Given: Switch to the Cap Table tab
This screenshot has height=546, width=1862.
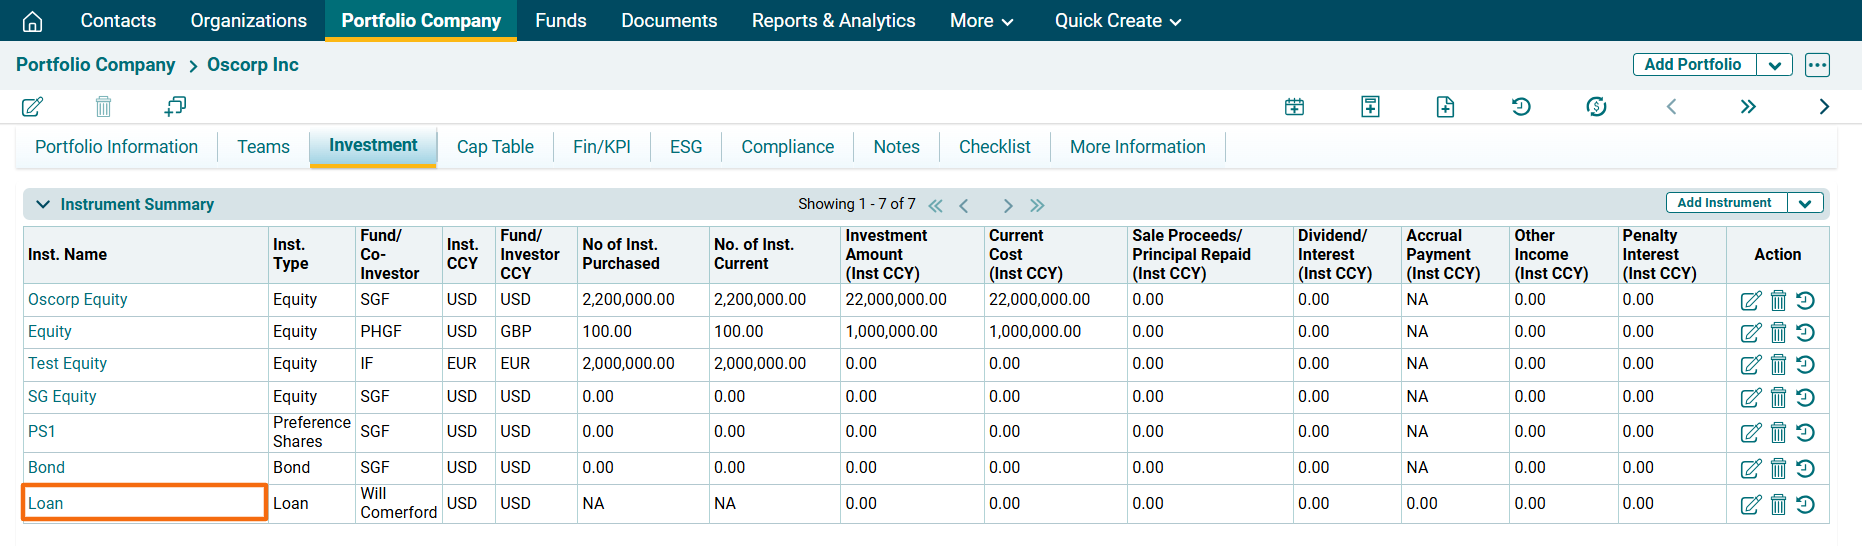Looking at the screenshot, I should click(495, 147).
